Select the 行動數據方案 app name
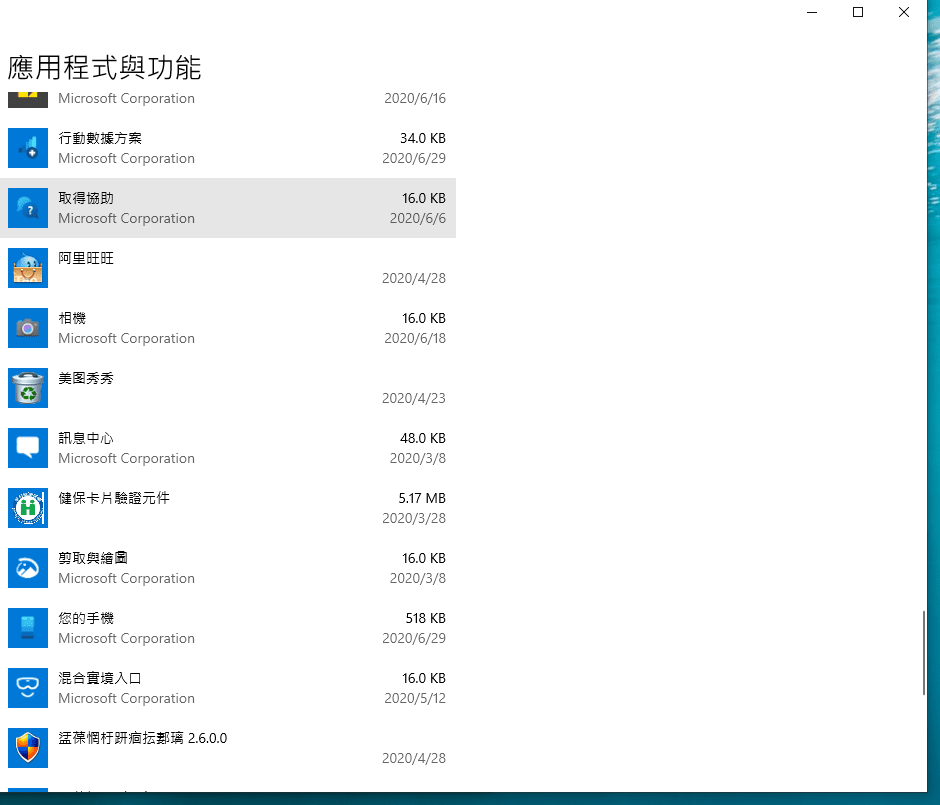 (x=100, y=138)
